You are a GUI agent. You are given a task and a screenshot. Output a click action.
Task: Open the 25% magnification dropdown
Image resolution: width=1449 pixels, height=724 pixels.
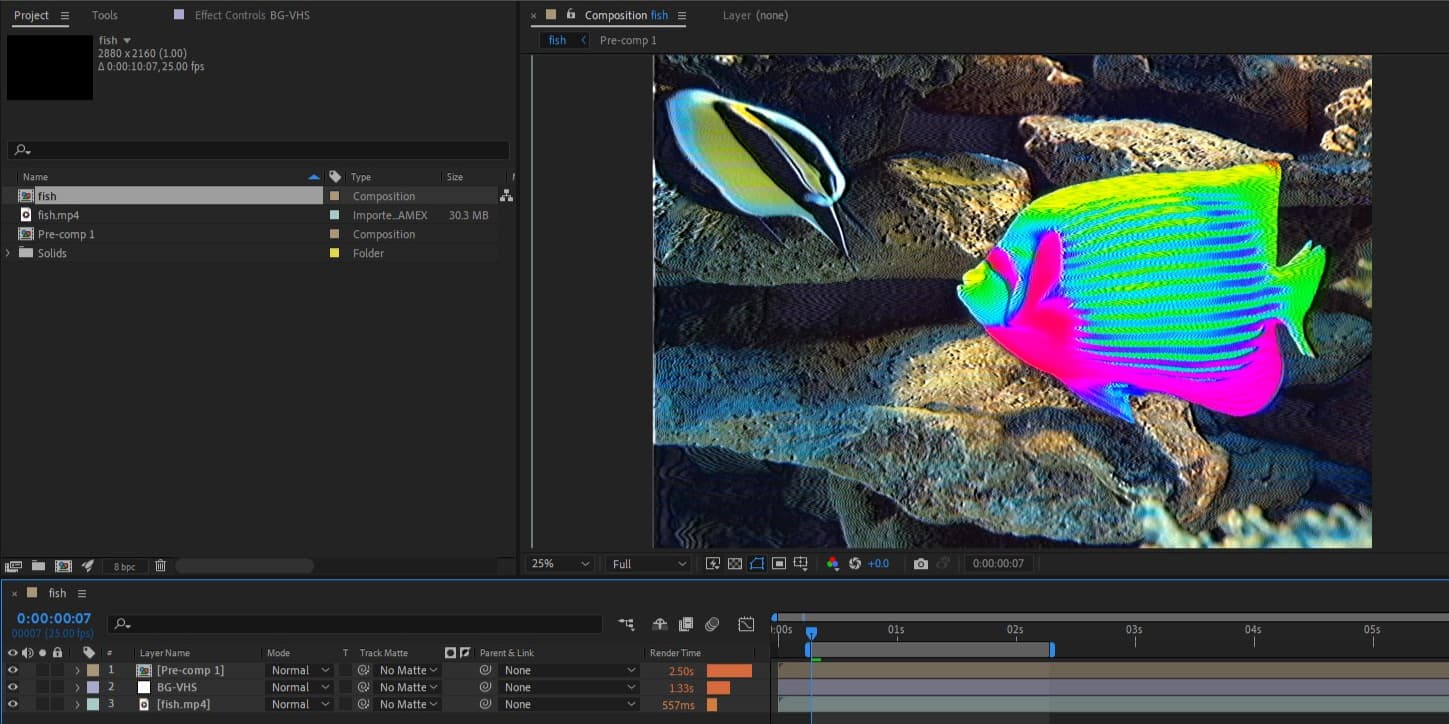[560, 564]
